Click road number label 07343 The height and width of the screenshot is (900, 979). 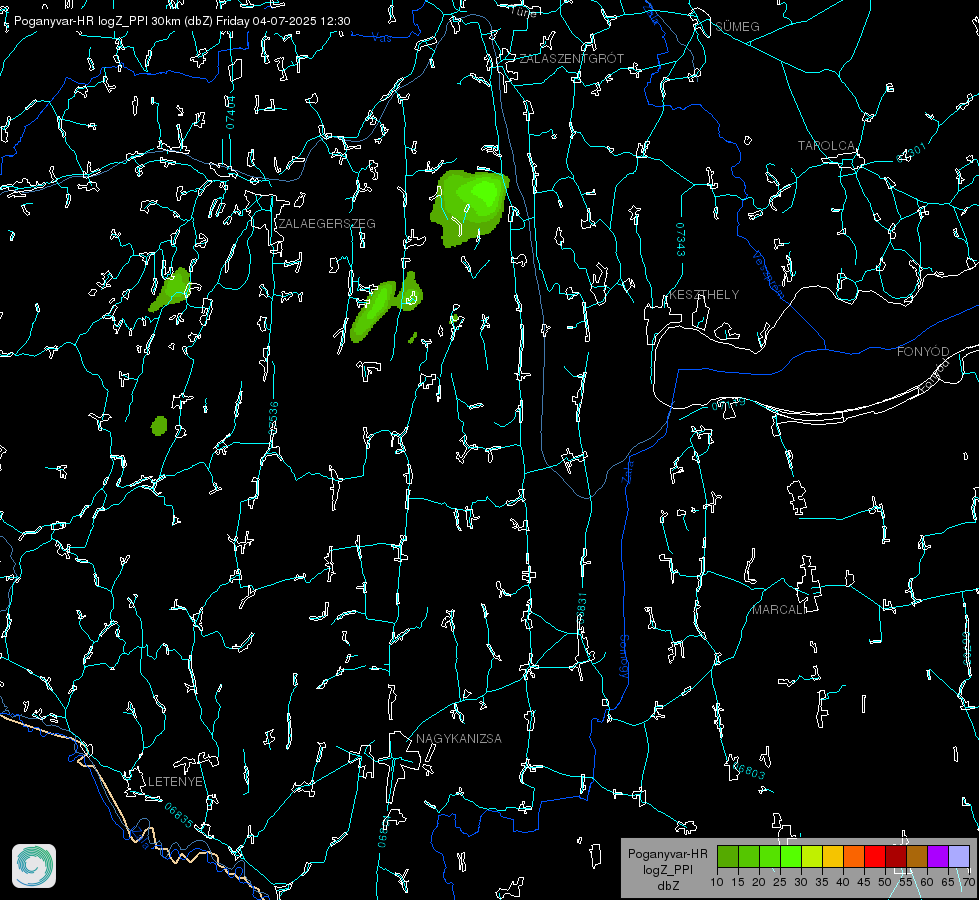pos(680,239)
